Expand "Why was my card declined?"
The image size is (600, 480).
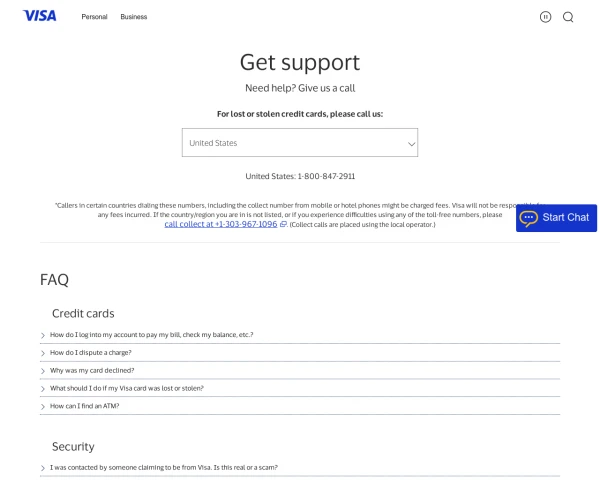300,371
